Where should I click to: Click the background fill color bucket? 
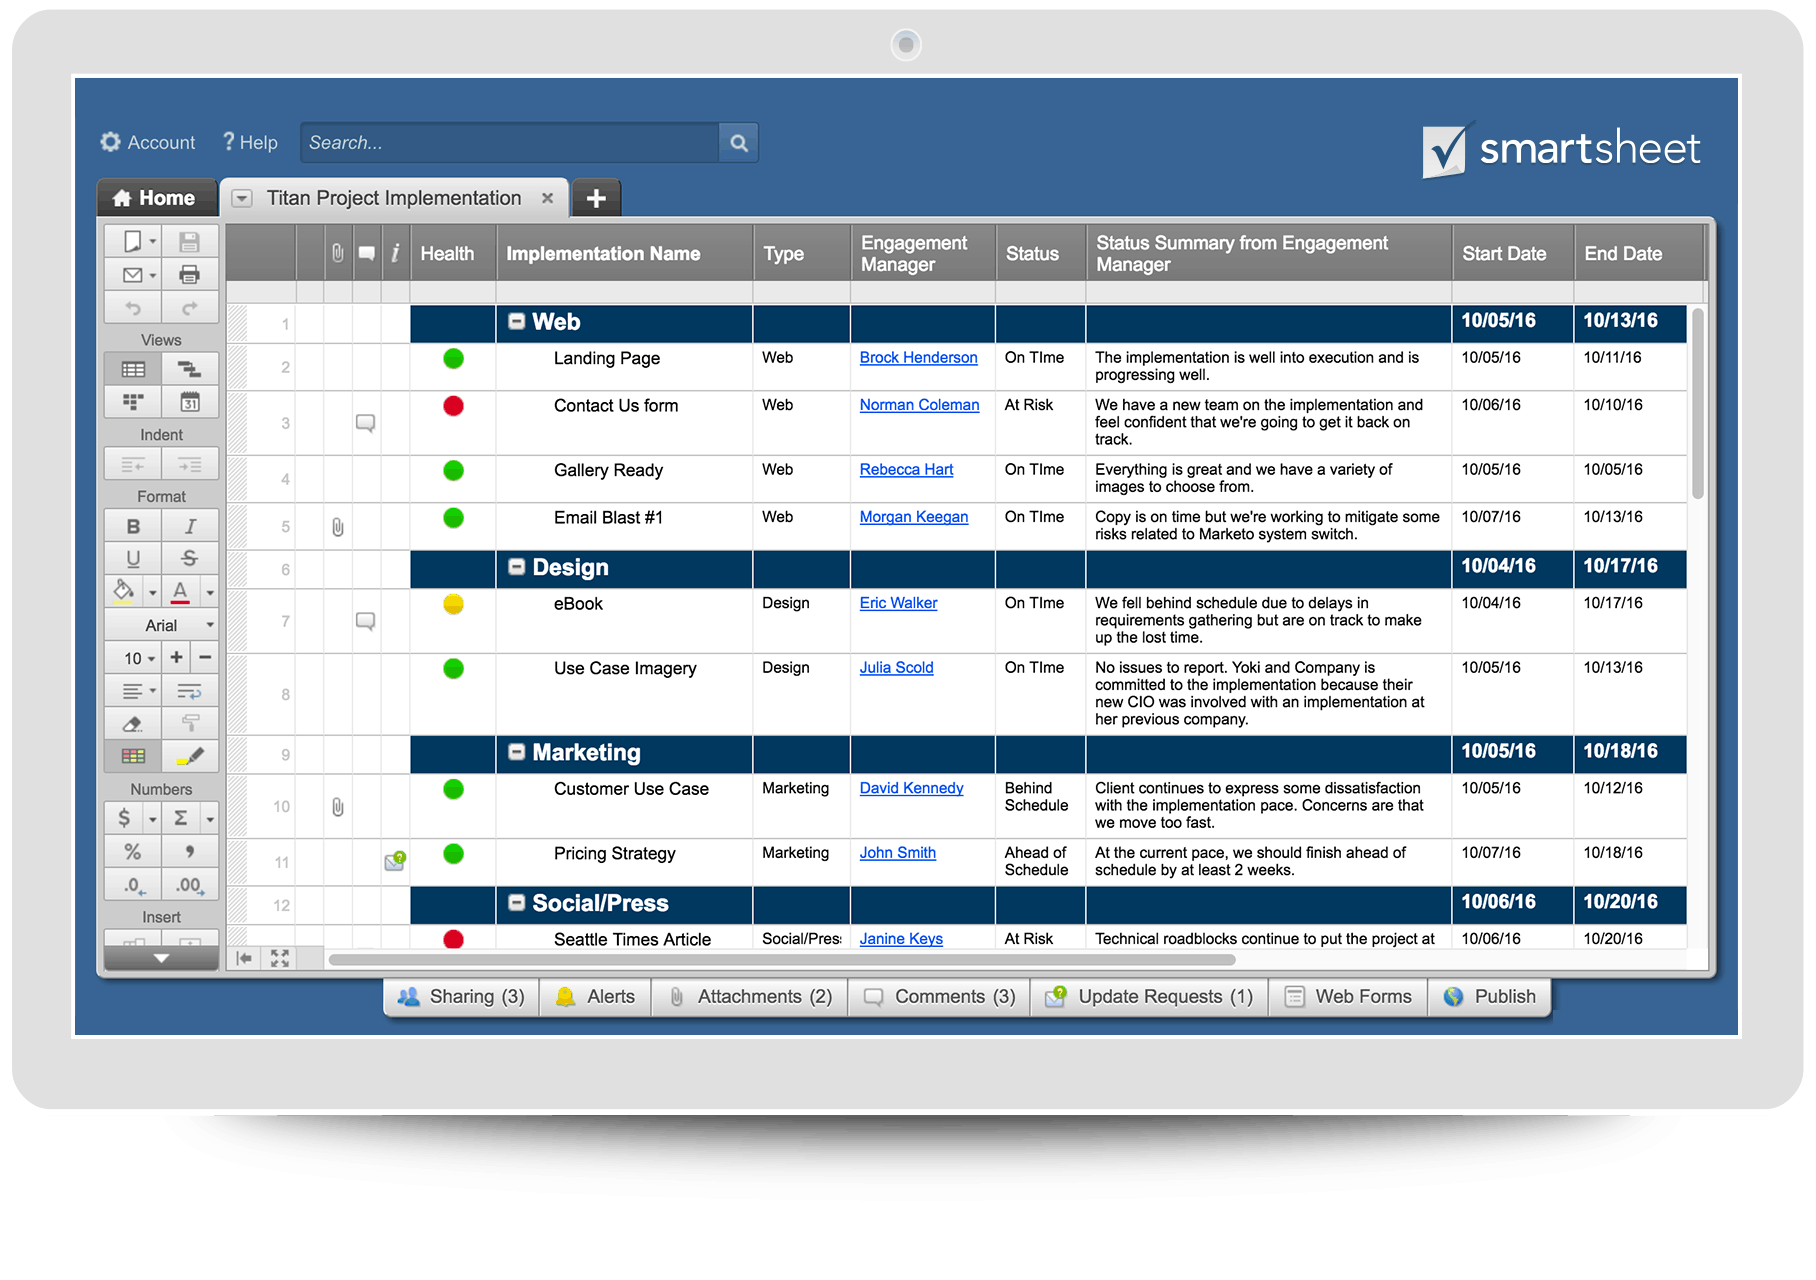point(124,591)
